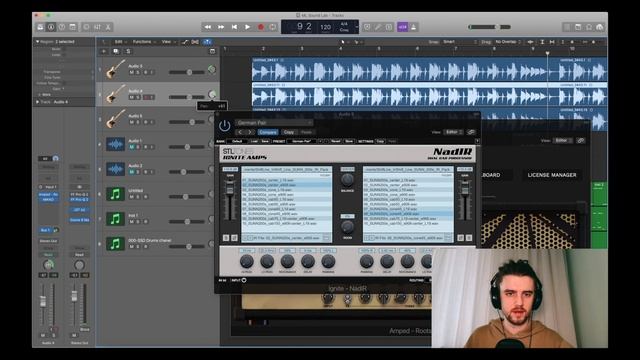Open the Toolbar button in the control bar
The image size is (640, 360).
[x=73, y=27]
